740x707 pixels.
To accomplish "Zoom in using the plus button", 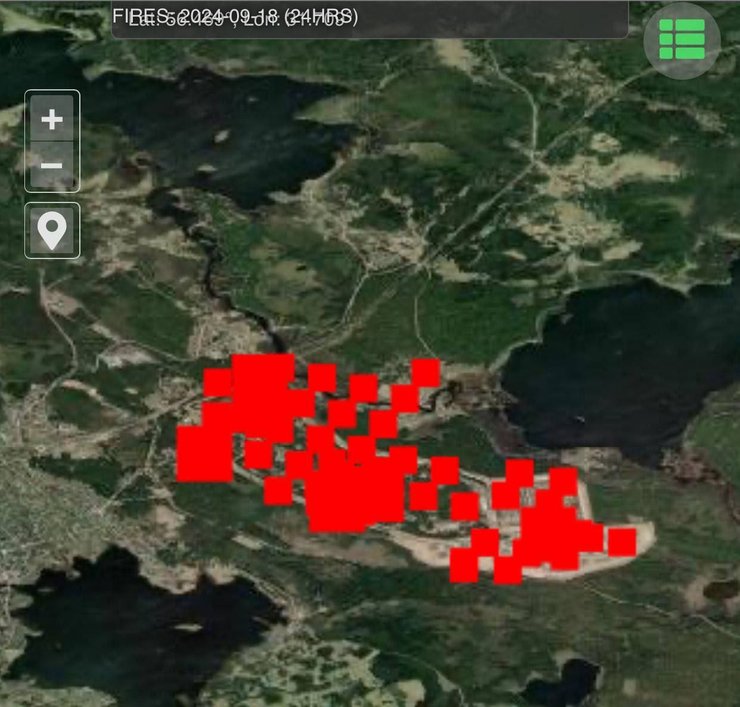I will (x=52, y=119).
